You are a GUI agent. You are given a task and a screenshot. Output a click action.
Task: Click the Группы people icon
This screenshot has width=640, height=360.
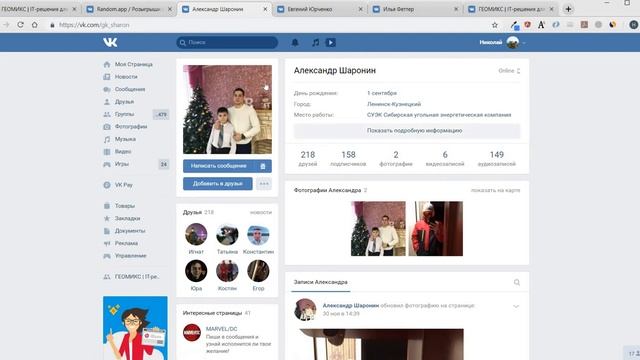[107, 114]
